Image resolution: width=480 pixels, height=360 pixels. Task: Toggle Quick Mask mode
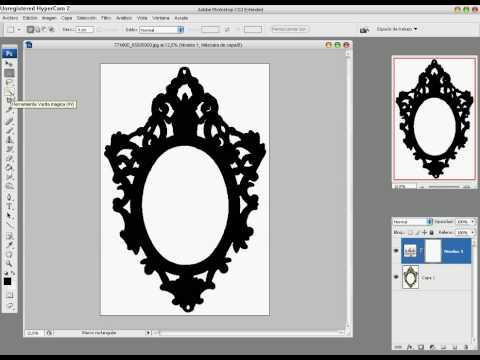click(x=10, y=295)
